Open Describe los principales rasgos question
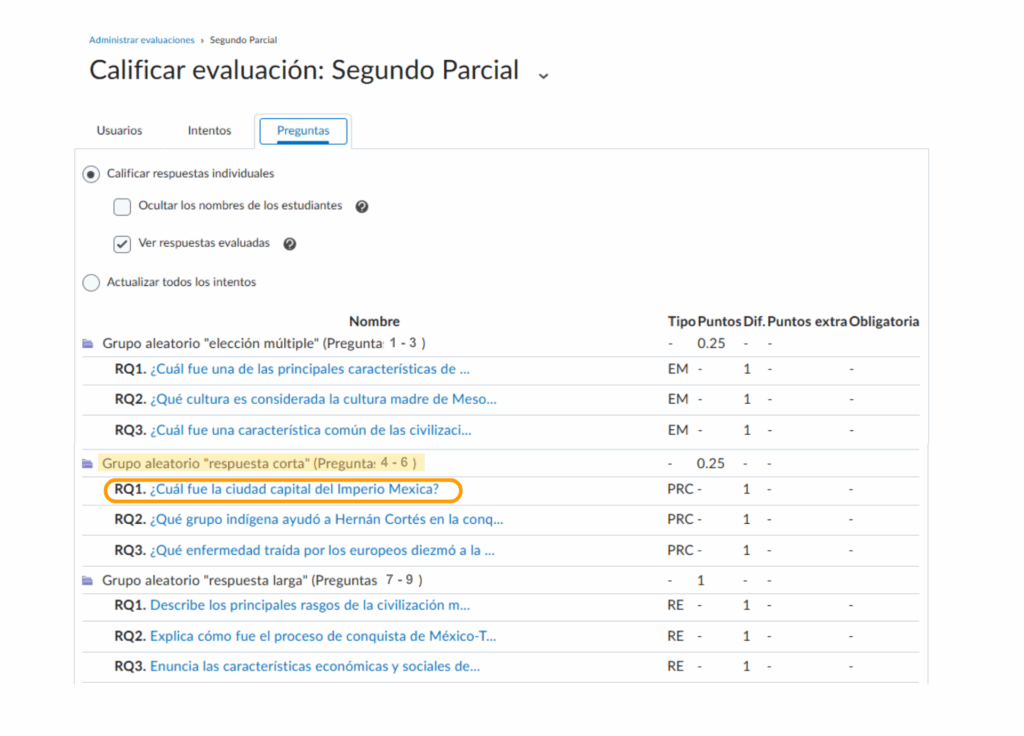1024x736 pixels. 310,605
